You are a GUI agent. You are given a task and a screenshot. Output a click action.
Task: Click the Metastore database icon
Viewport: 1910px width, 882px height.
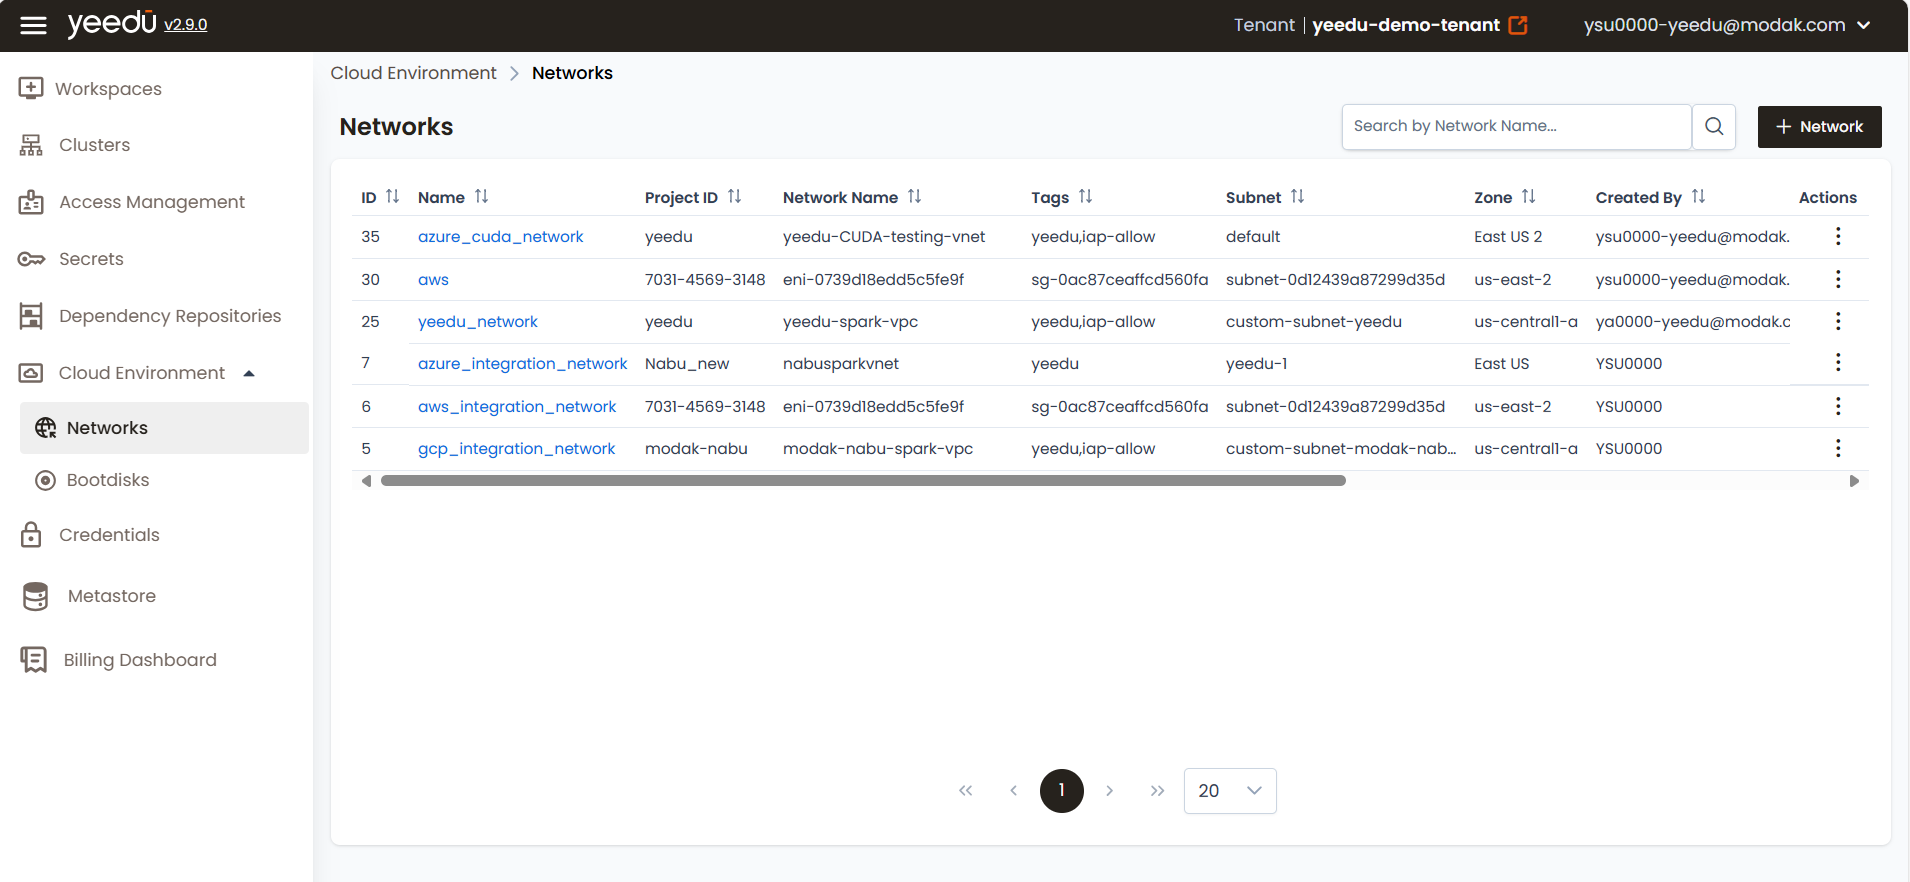click(35, 596)
